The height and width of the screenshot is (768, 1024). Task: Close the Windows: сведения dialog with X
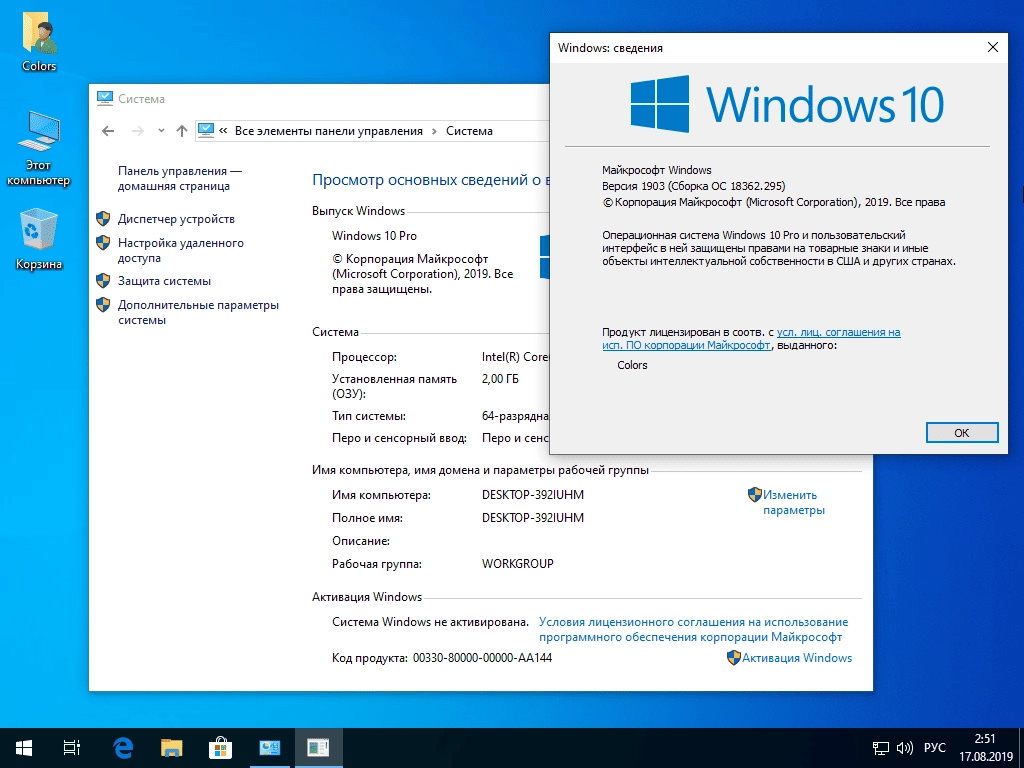pos(993,47)
